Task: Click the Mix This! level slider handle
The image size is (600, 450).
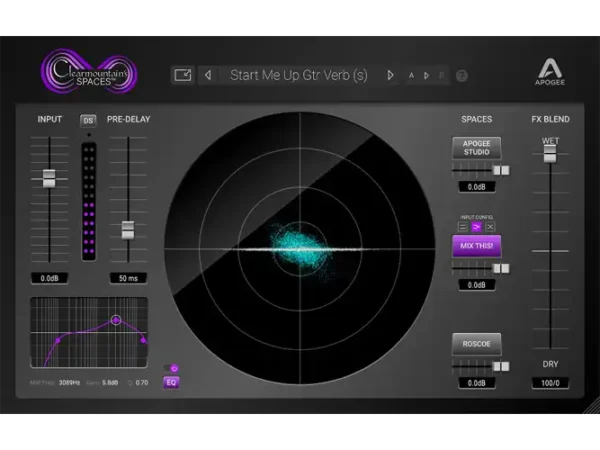Action: (x=501, y=268)
